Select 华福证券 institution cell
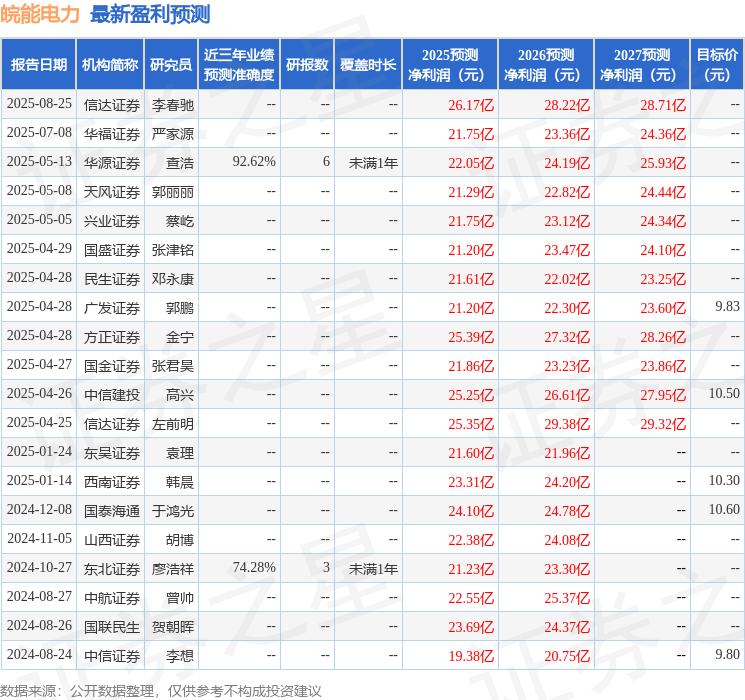 pyautogui.click(x=112, y=134)
